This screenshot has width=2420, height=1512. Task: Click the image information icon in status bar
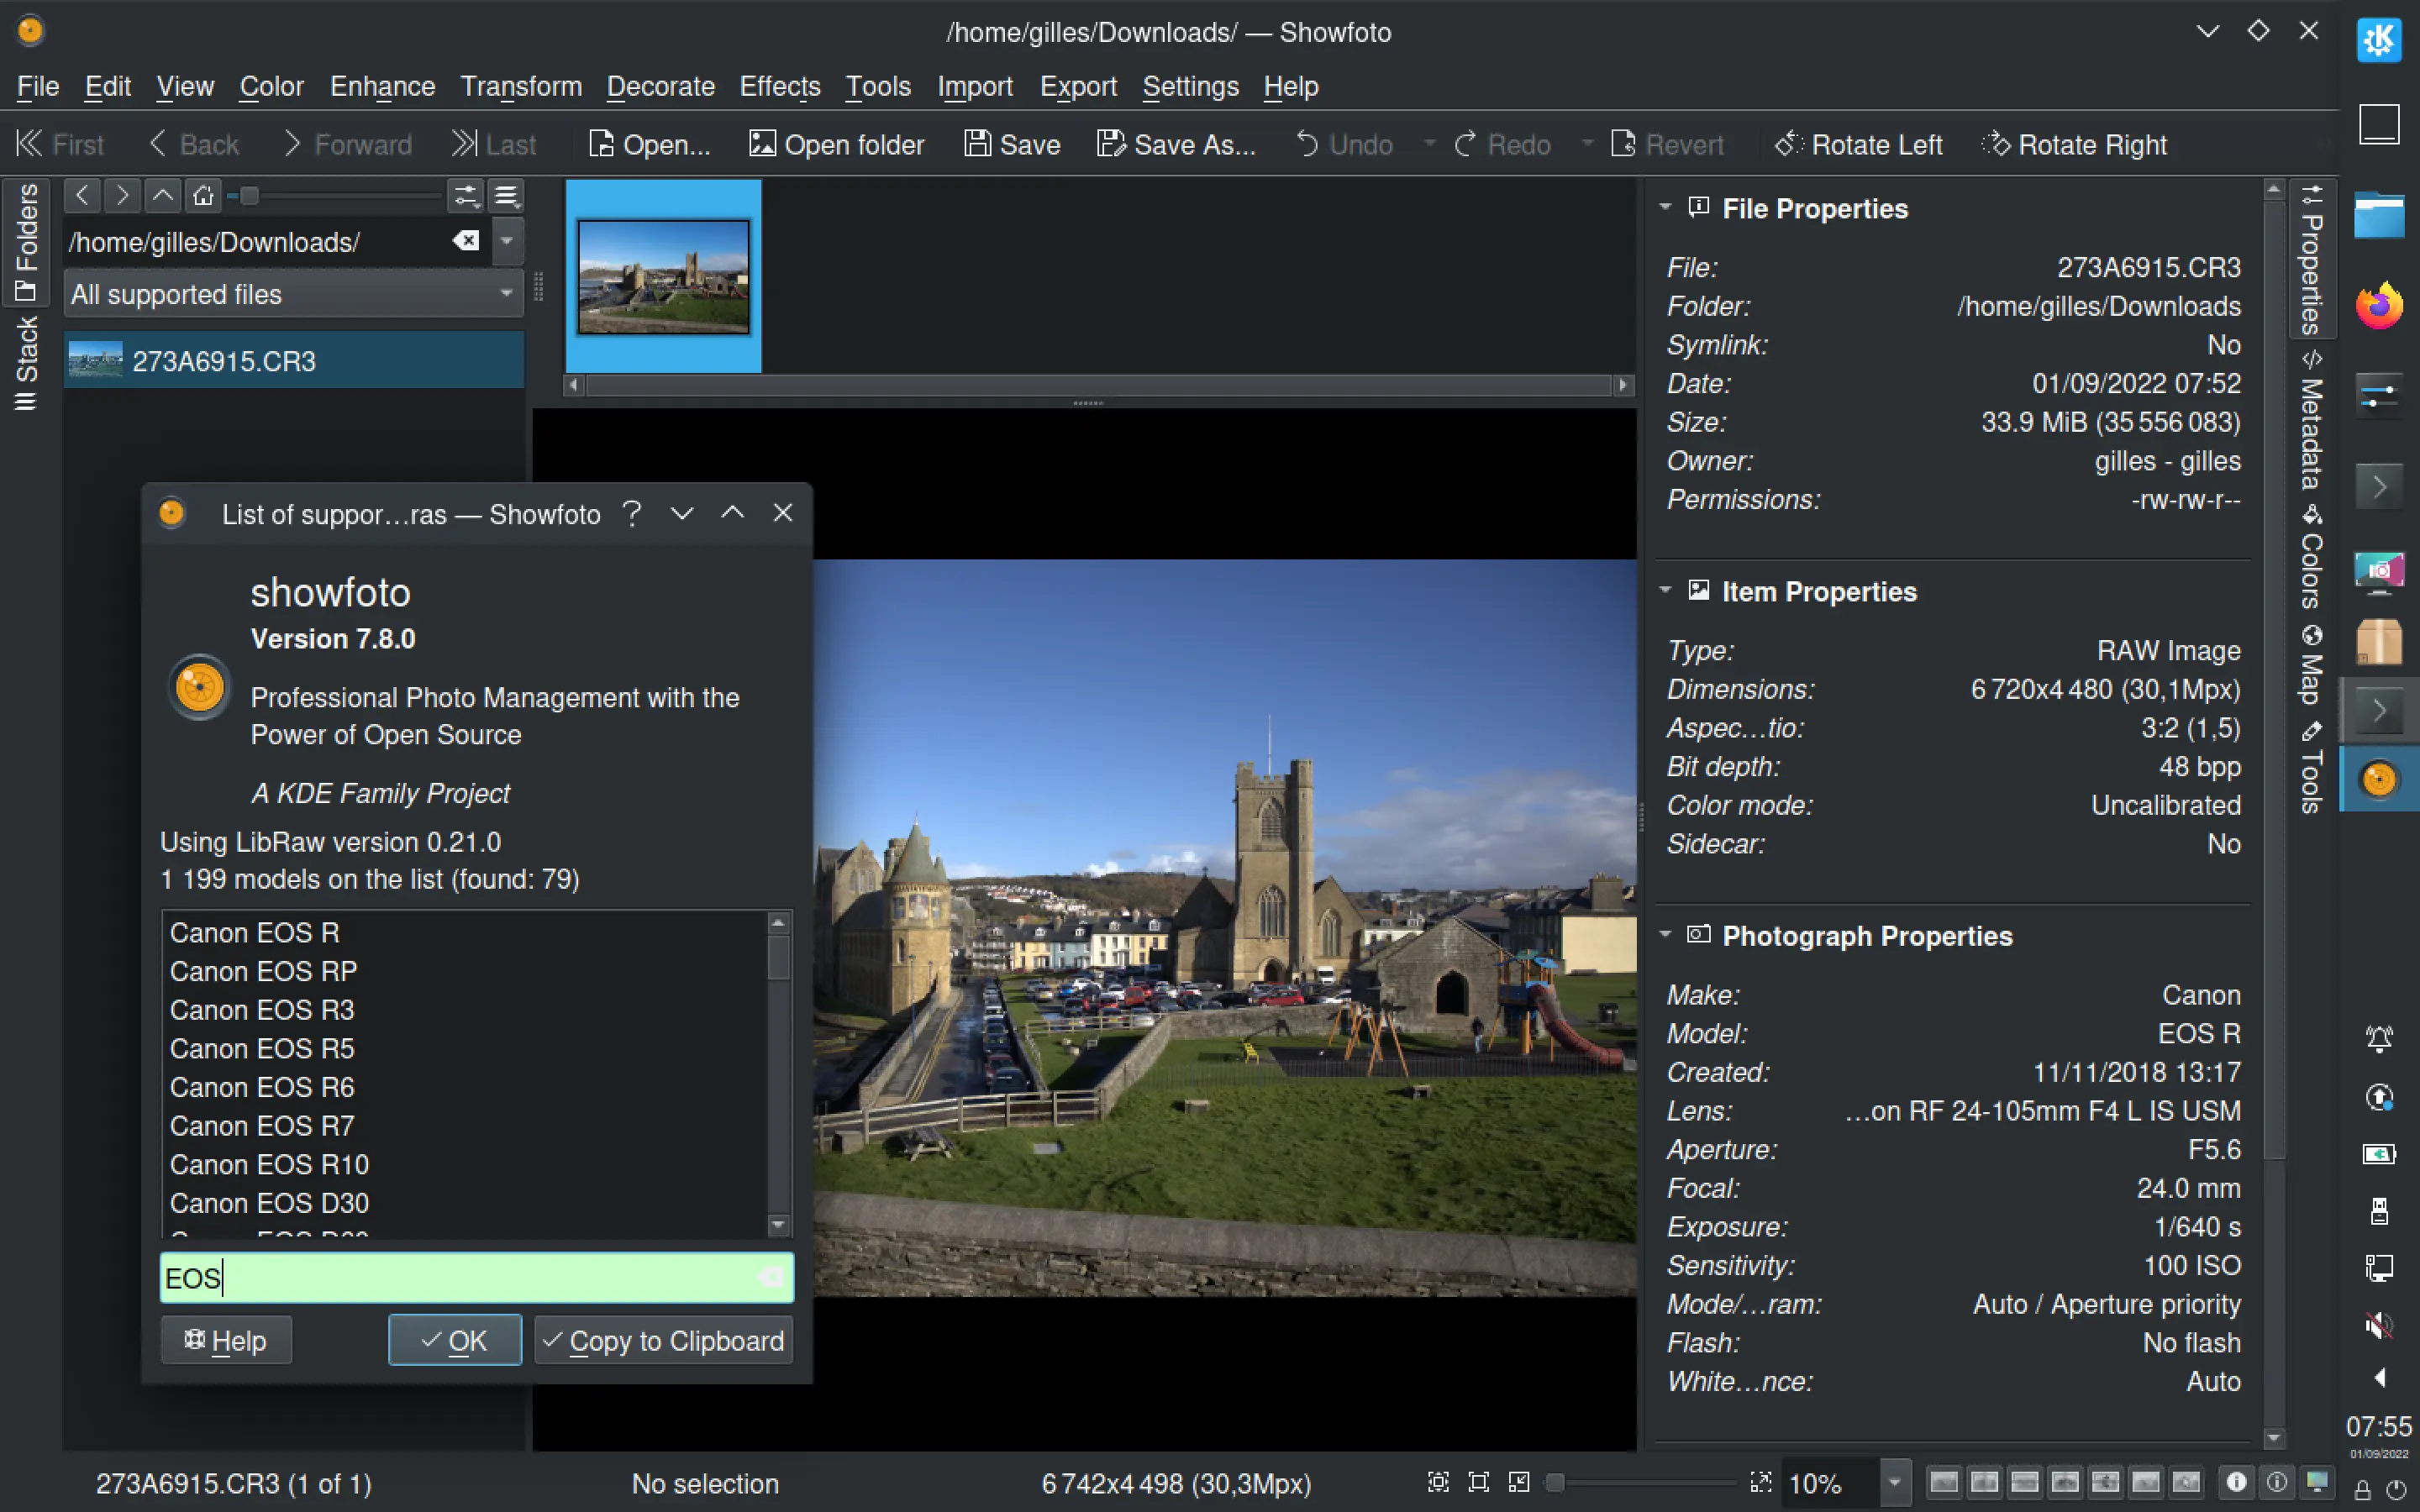coord(2237,1483)
